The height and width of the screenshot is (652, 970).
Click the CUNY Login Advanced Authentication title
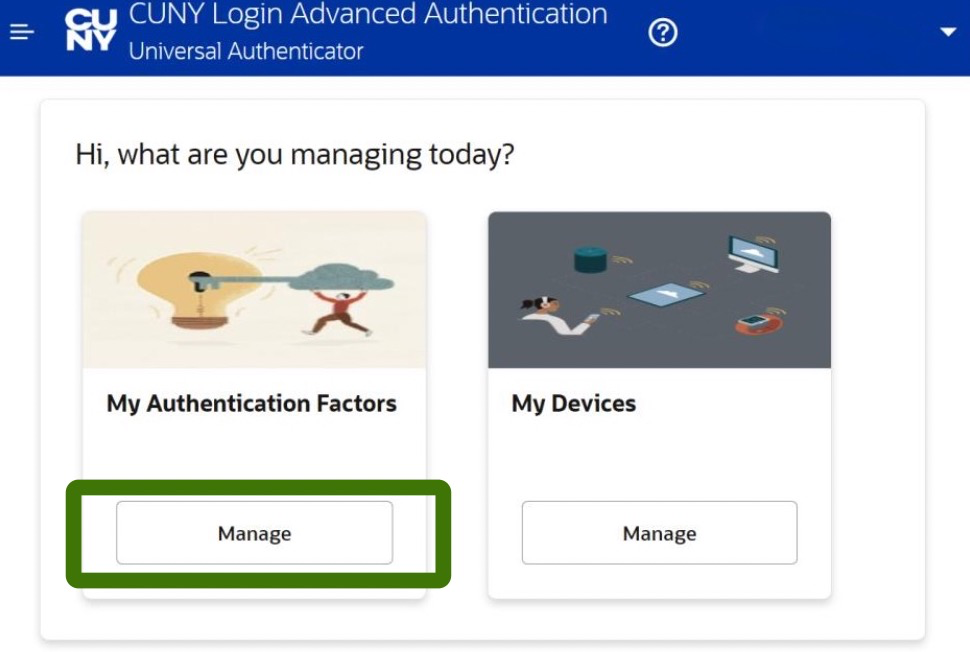click(368, 14)
